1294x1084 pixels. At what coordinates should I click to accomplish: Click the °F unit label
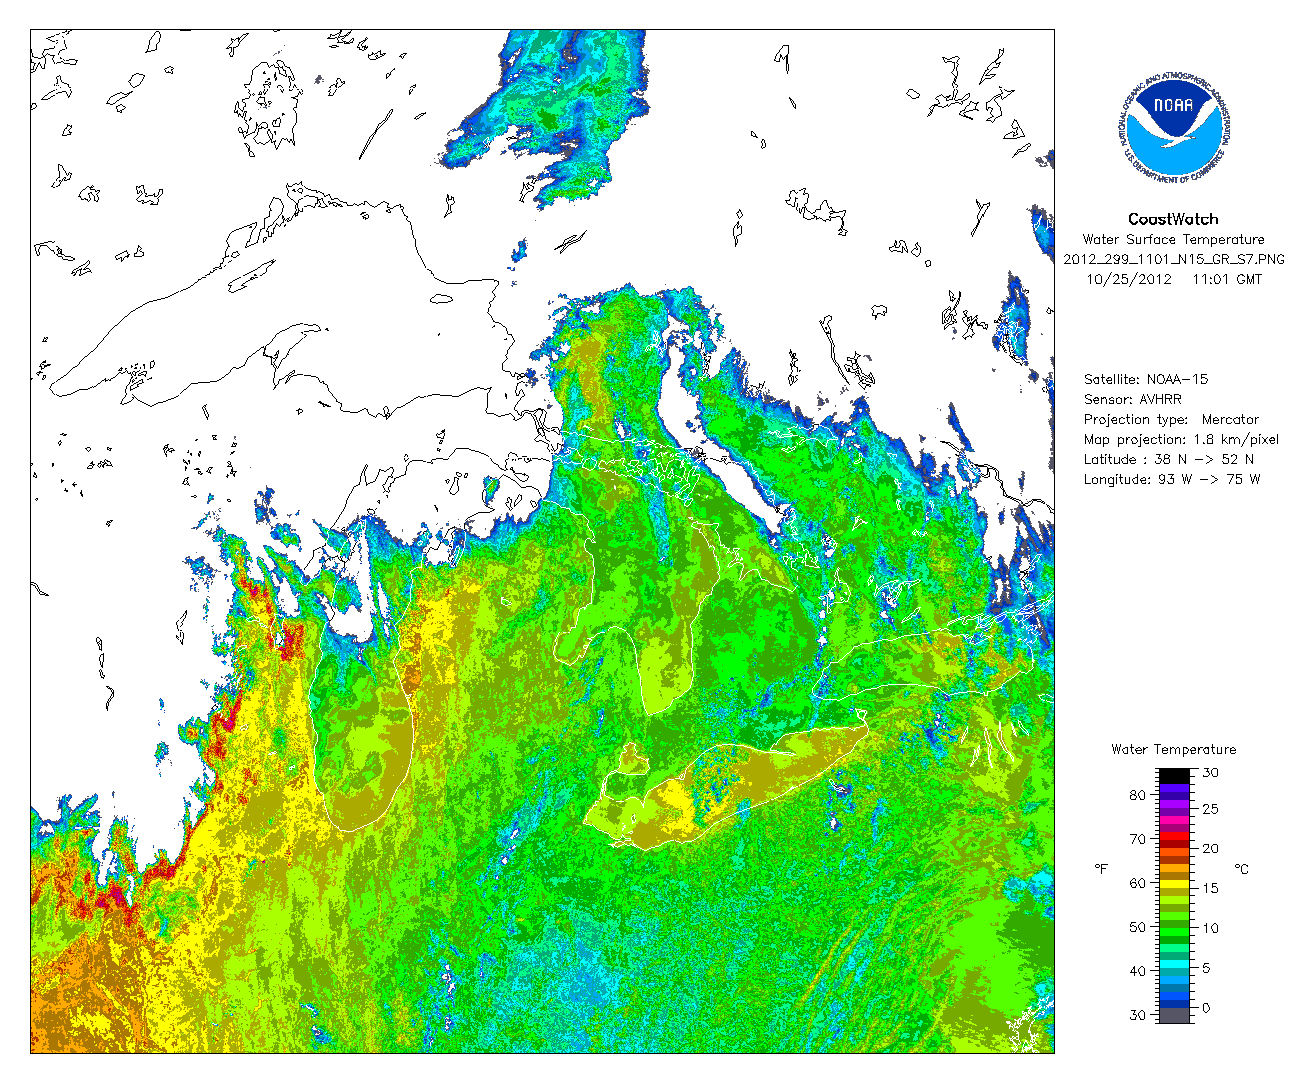tap(1102, 869)
